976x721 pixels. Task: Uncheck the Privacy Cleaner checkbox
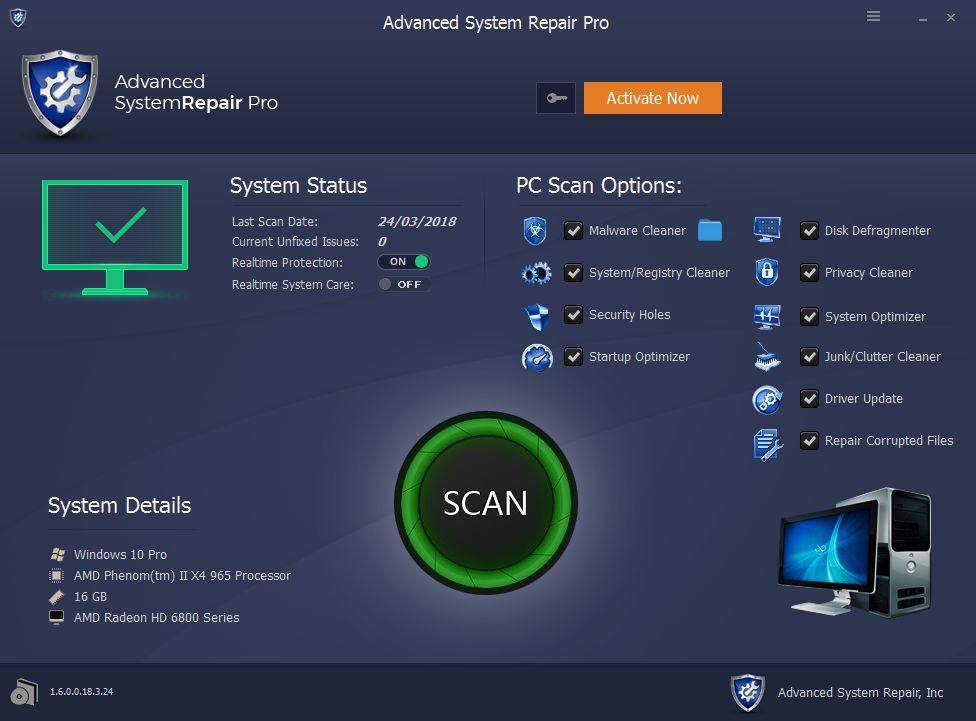click(809, 273)
